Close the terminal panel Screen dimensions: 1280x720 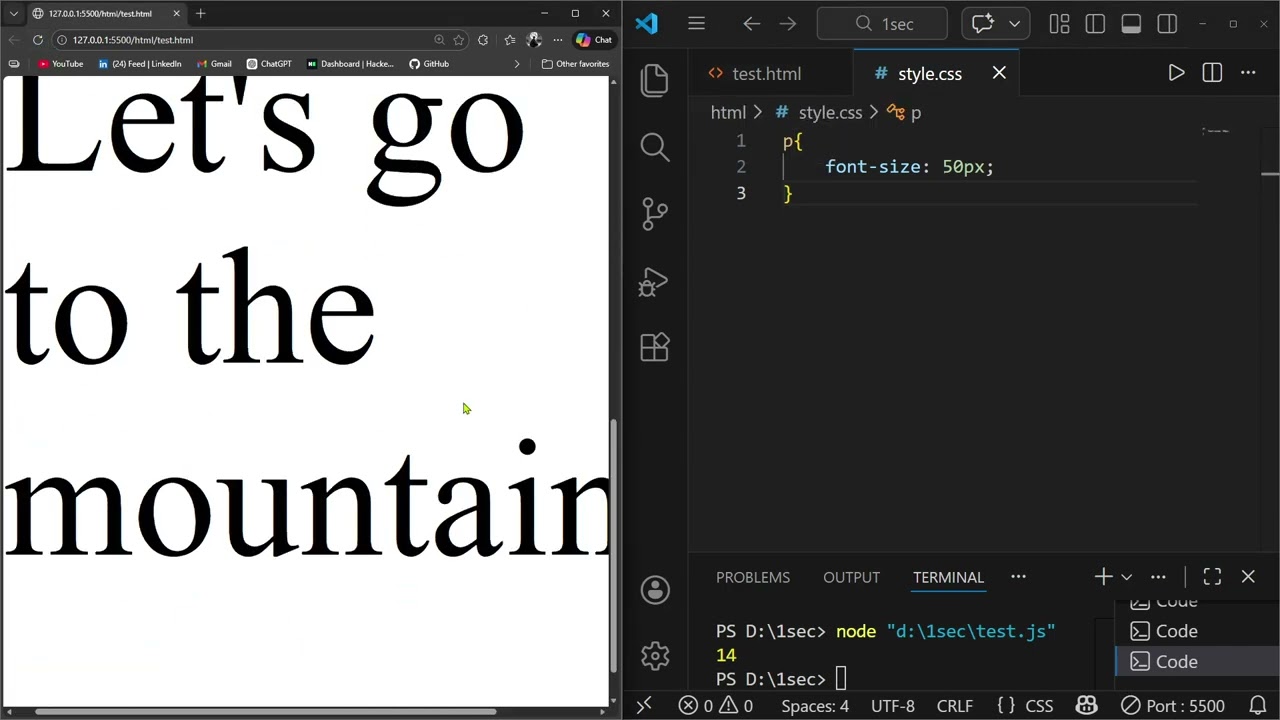pyautogui.click(x=1248, y=577)
